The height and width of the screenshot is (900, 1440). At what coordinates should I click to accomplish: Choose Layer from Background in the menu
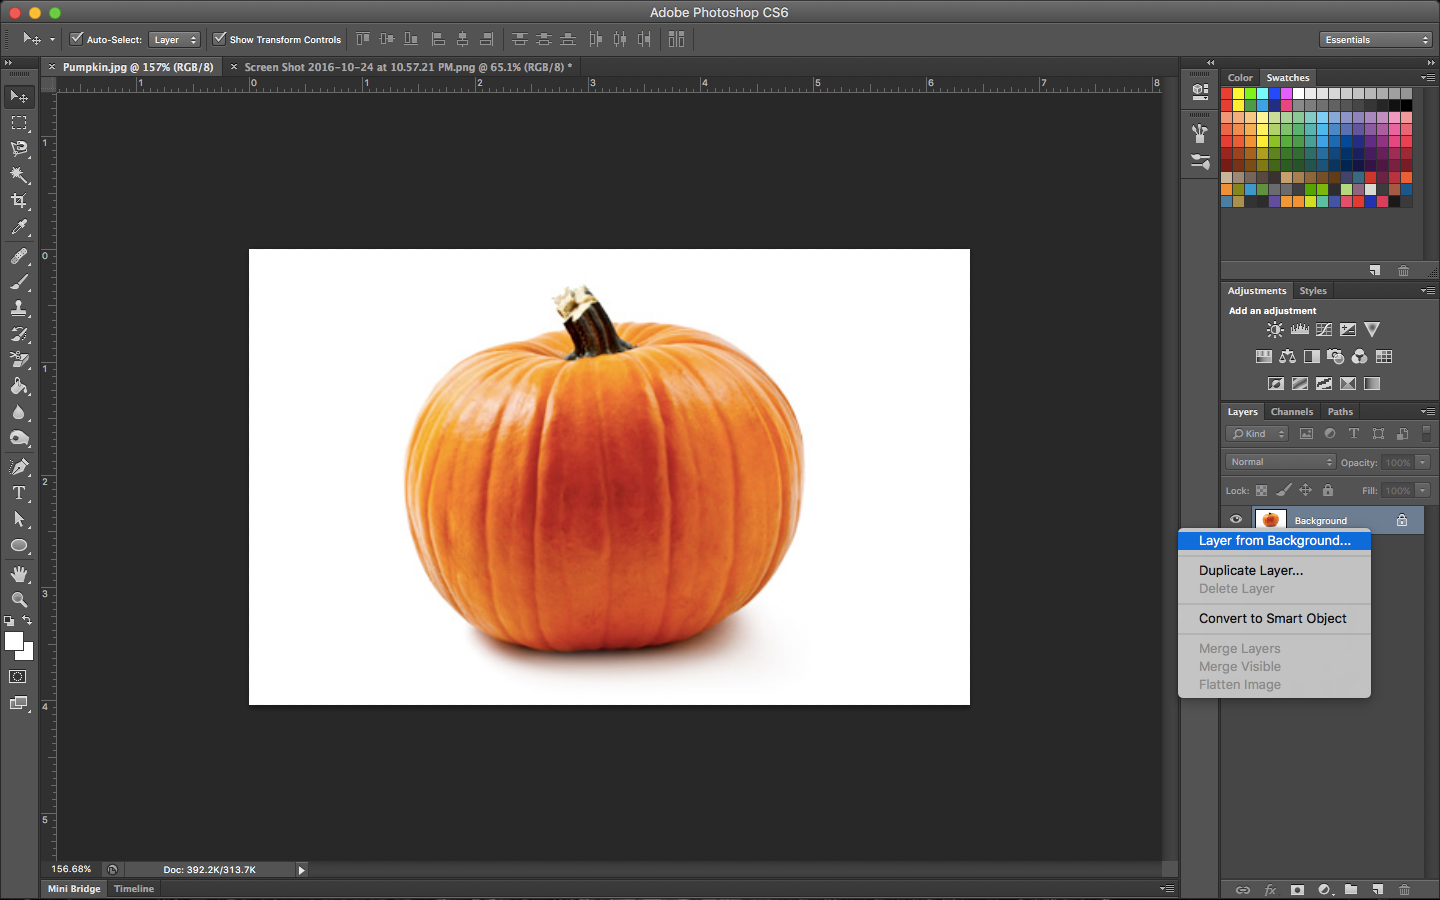(x=1273, y=540)
